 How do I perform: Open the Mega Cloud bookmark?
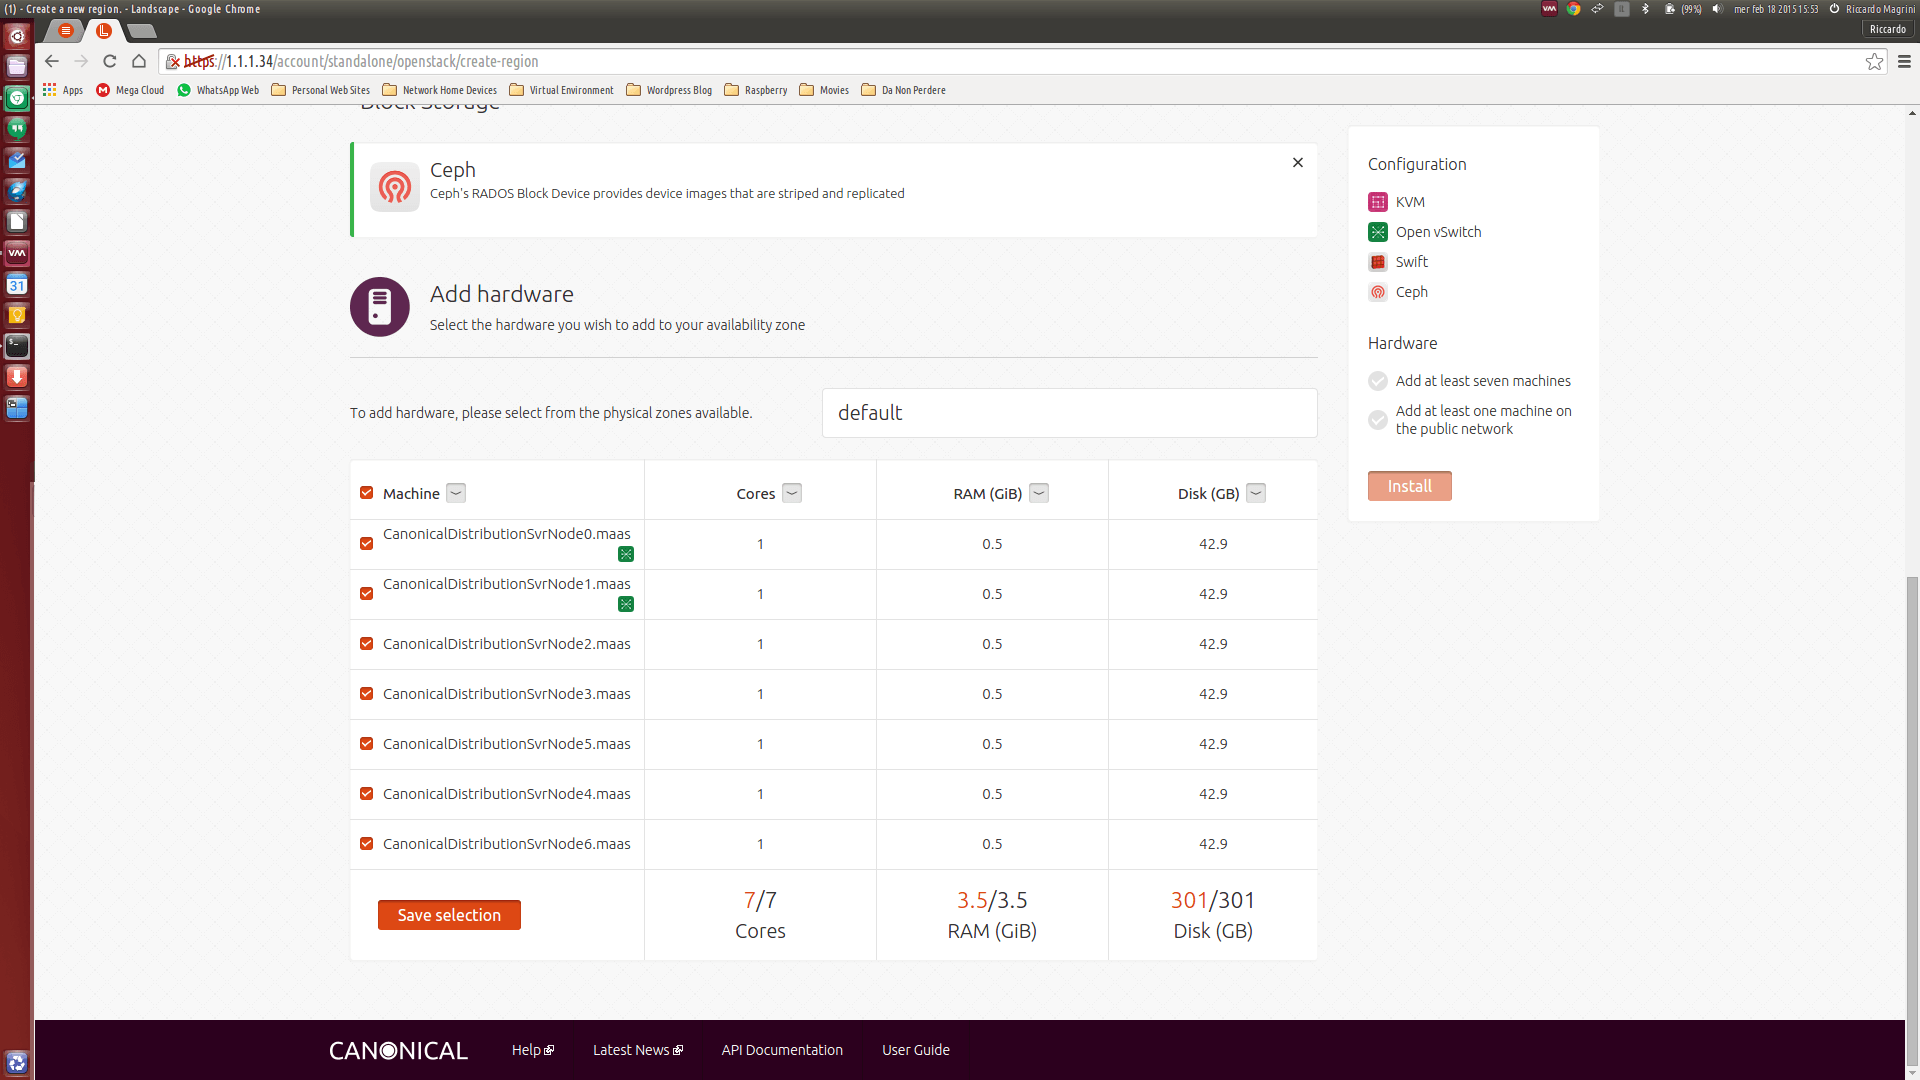(x=130, y=90)
